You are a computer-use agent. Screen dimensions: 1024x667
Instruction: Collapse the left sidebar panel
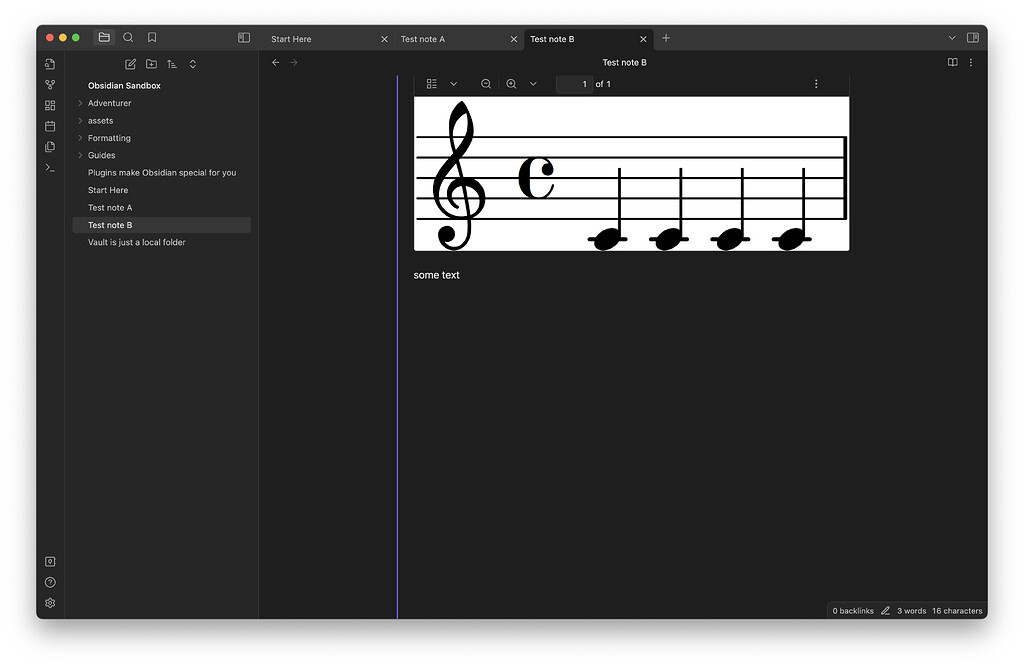[x=244, y=36]
